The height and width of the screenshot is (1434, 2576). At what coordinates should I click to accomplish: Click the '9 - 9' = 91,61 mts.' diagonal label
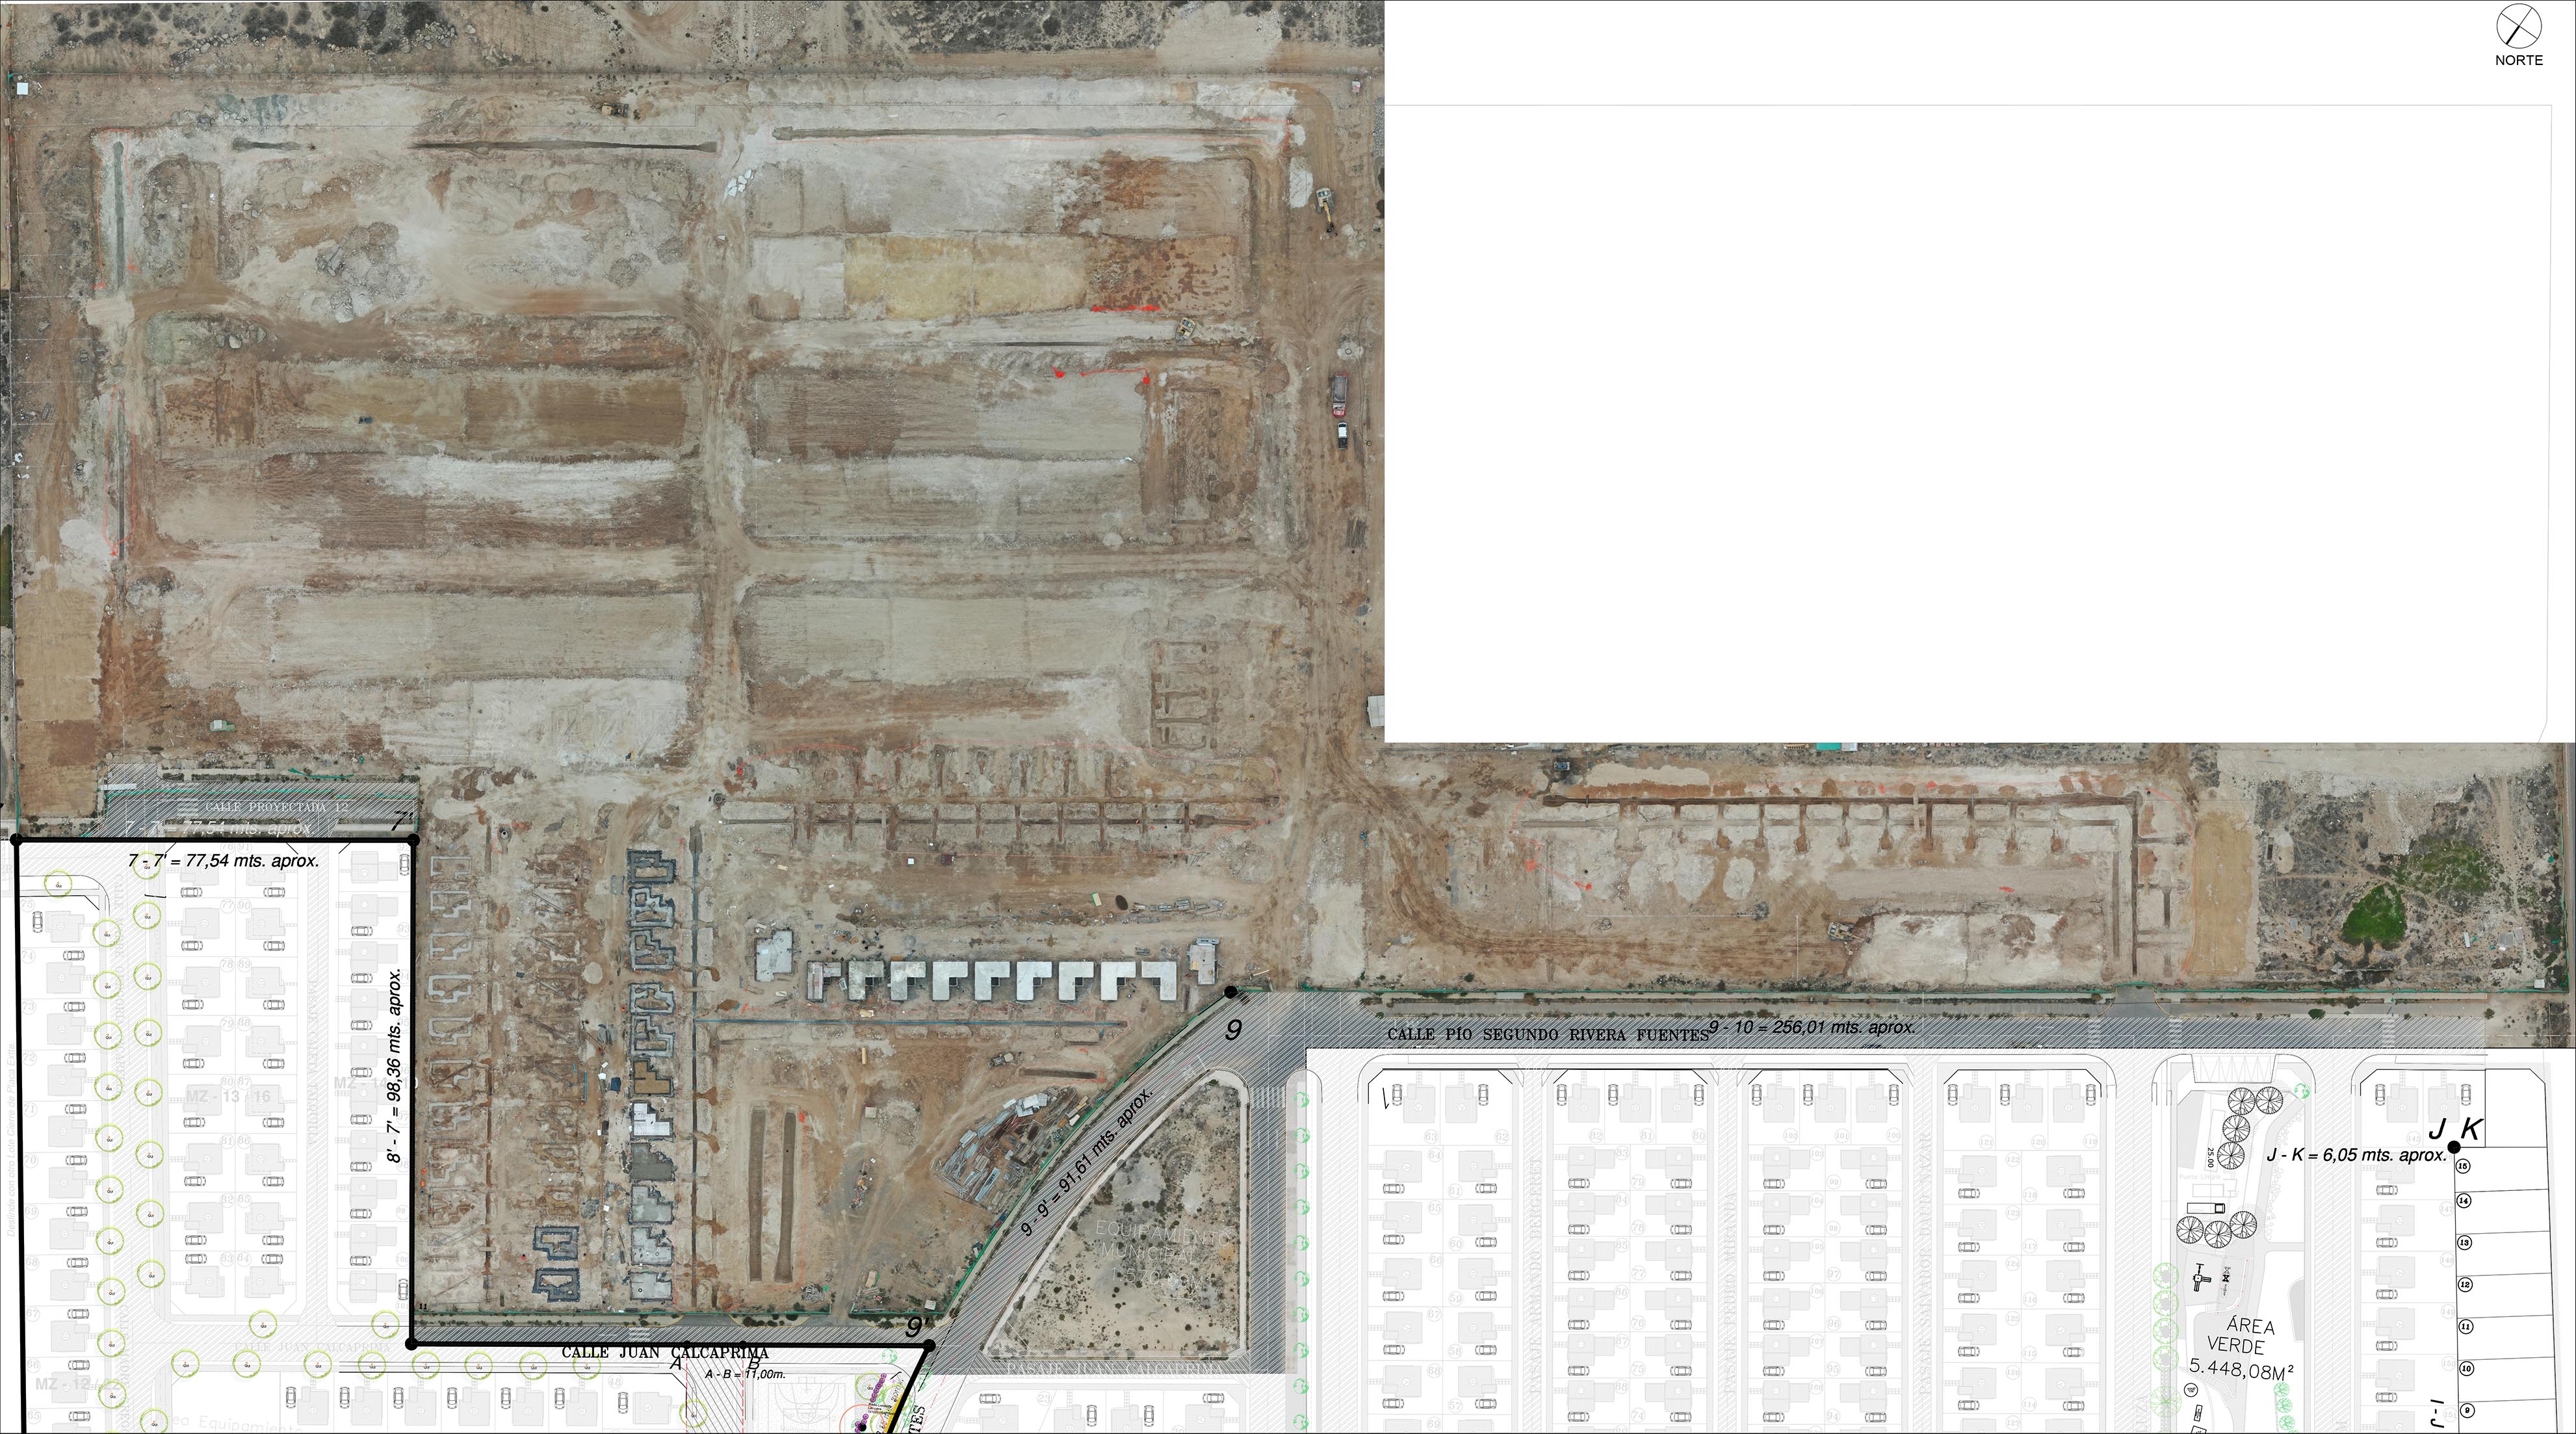[x=1087, y=1163]
